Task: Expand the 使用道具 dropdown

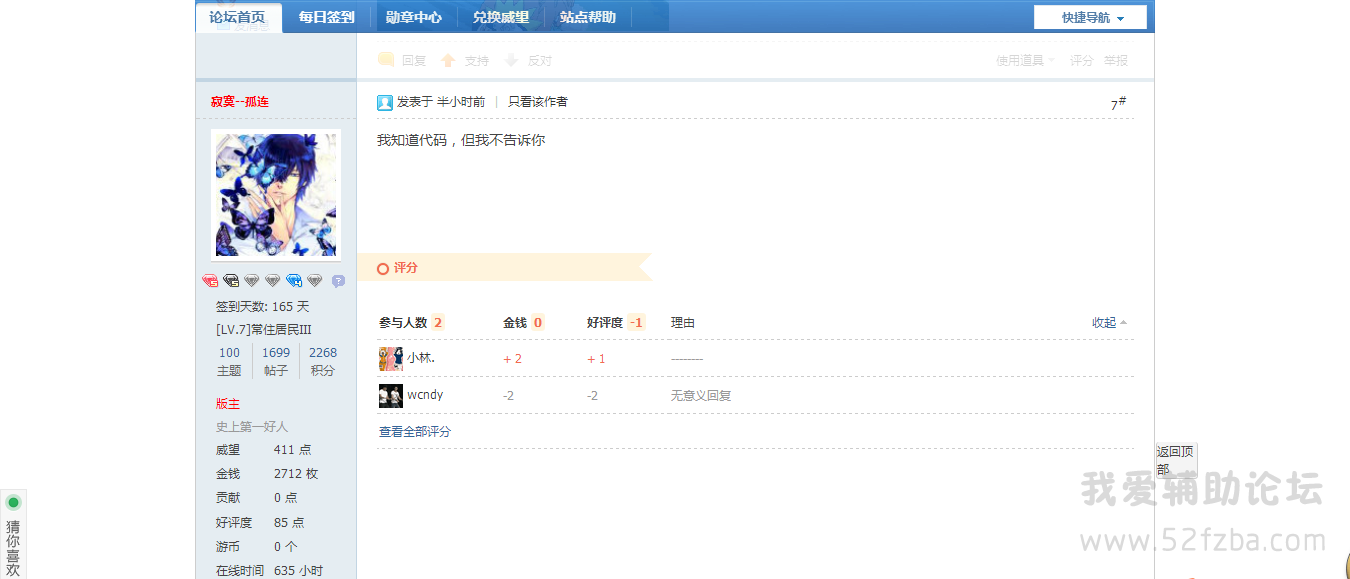Action: [1025, 60]
